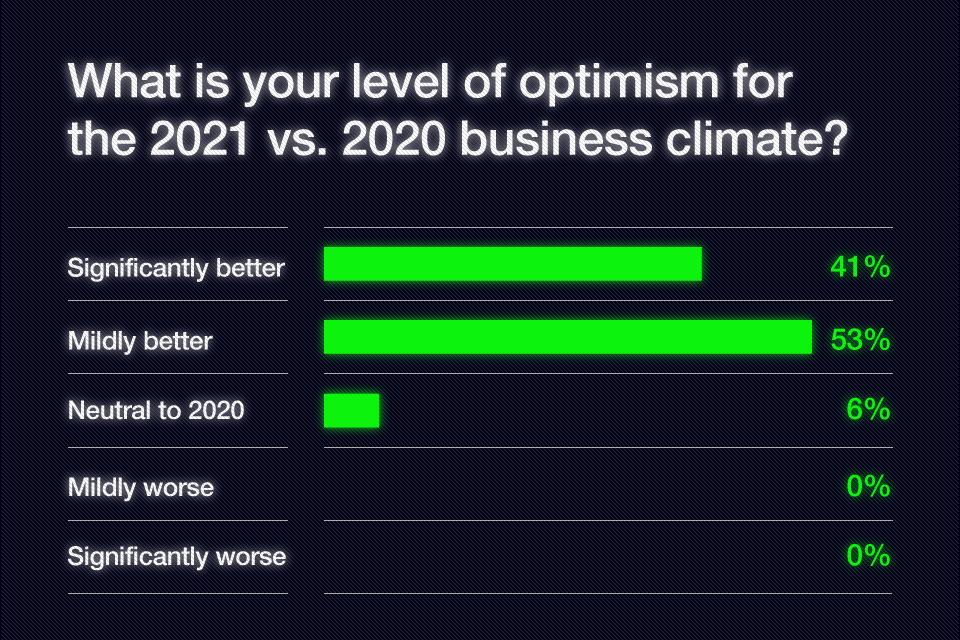Screen dimensions: 960x640
Task: Select the "Mildly better" row label
Action: pos(140,341)
